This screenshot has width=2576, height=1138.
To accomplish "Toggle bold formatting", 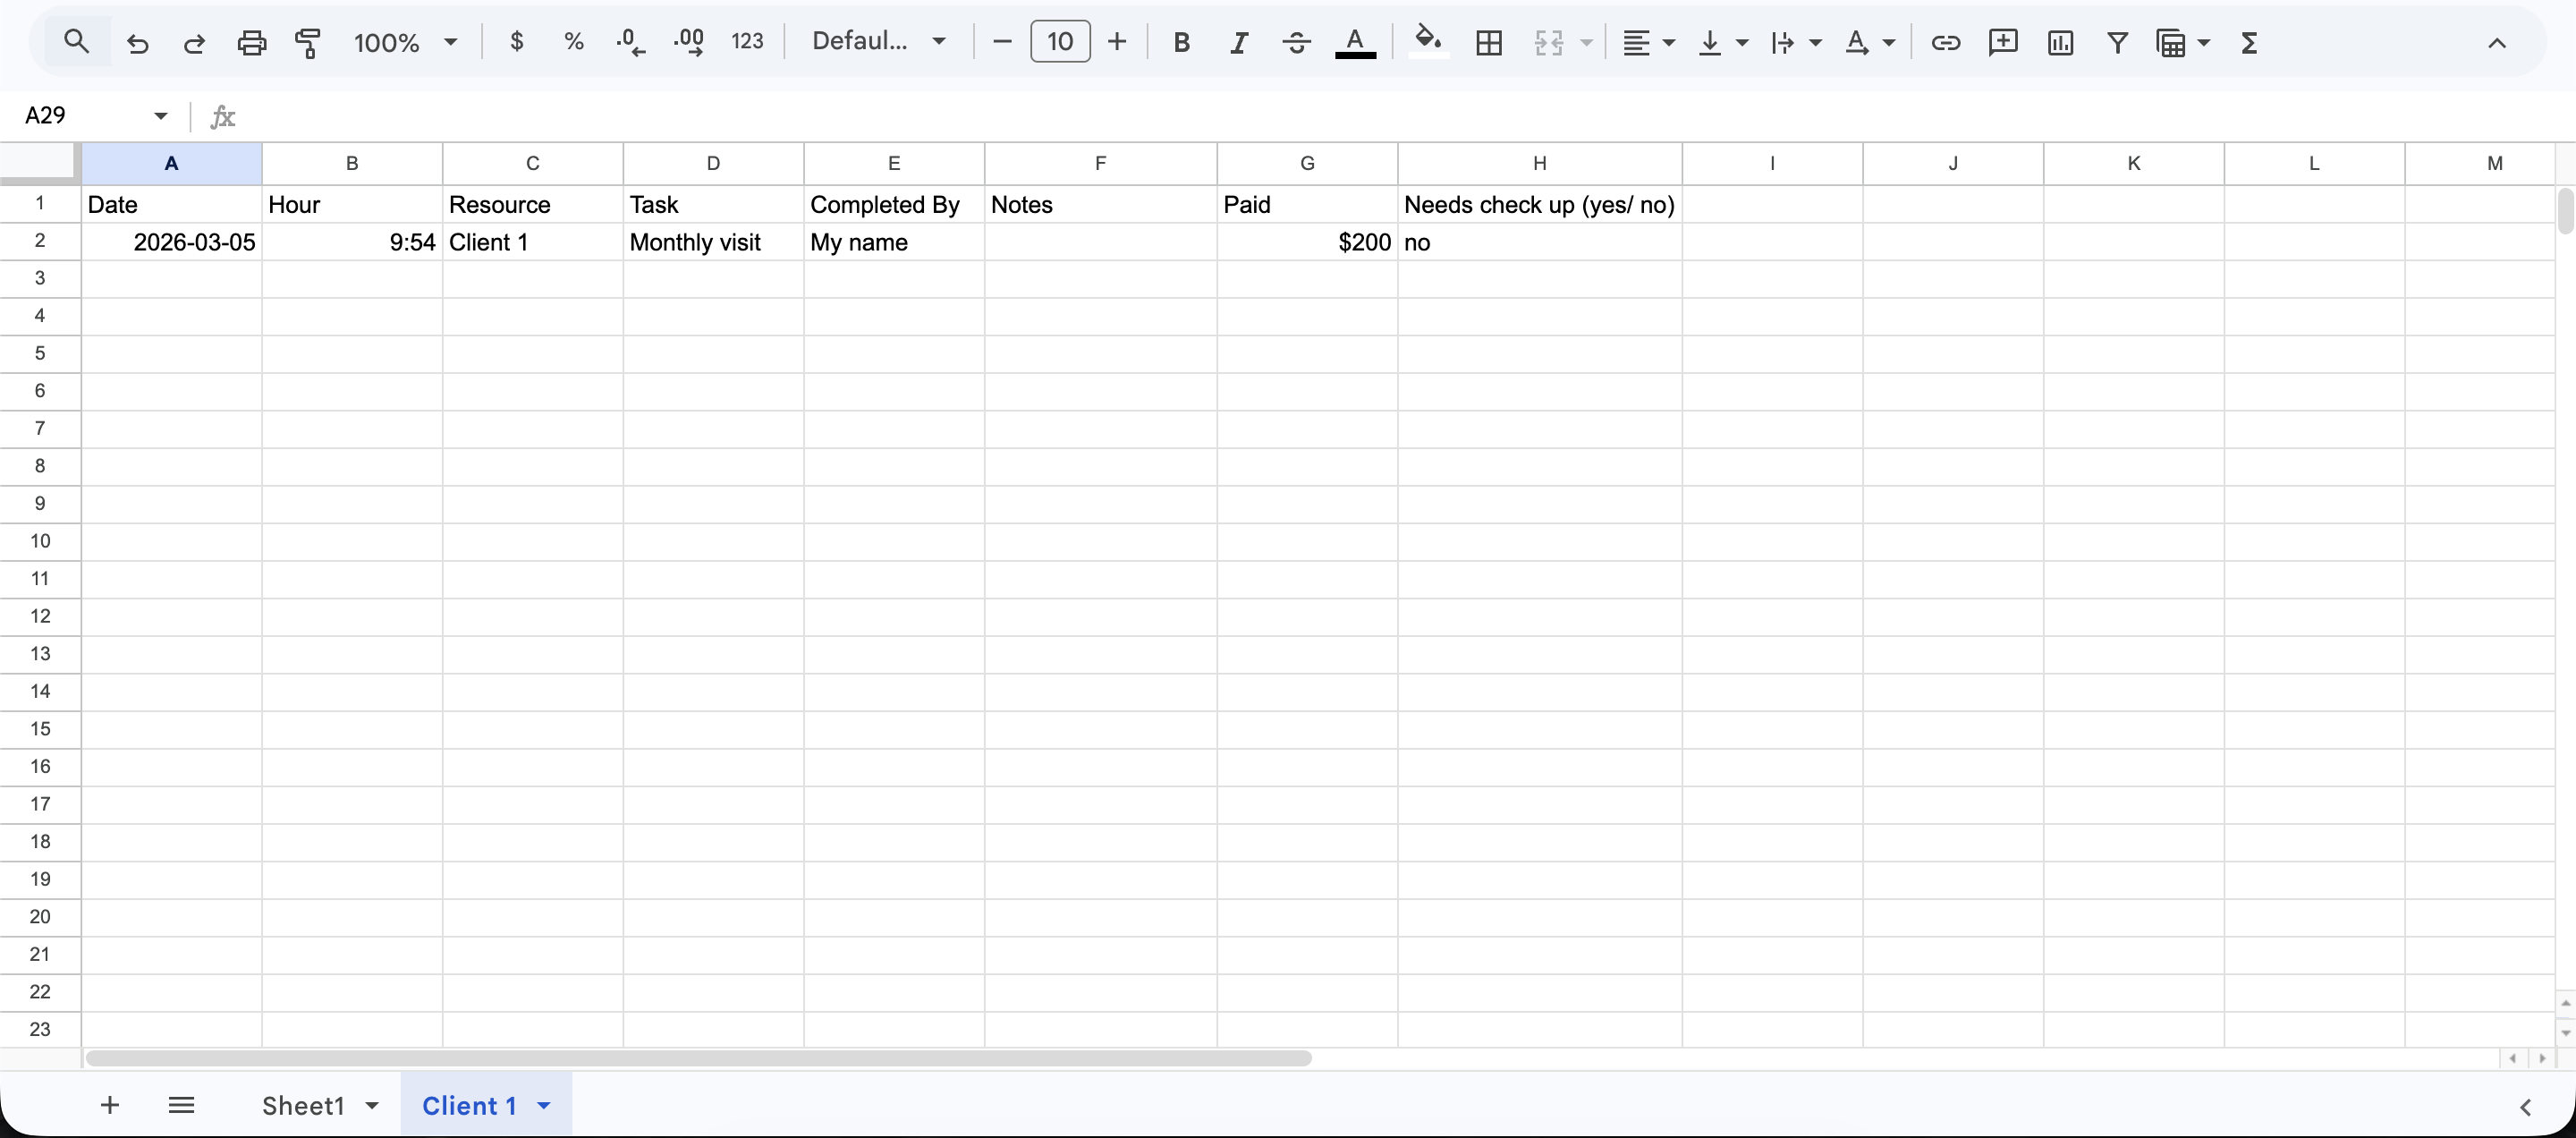I will point(1182,42).
